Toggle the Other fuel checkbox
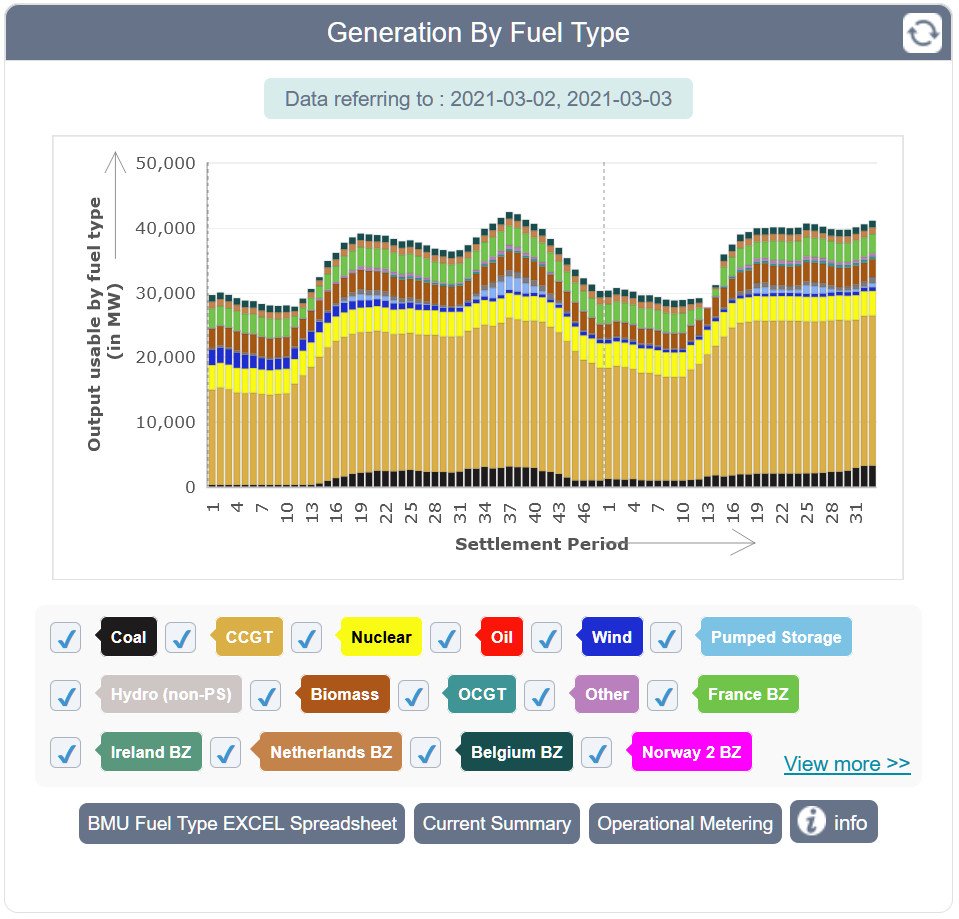 click(539, 695)
